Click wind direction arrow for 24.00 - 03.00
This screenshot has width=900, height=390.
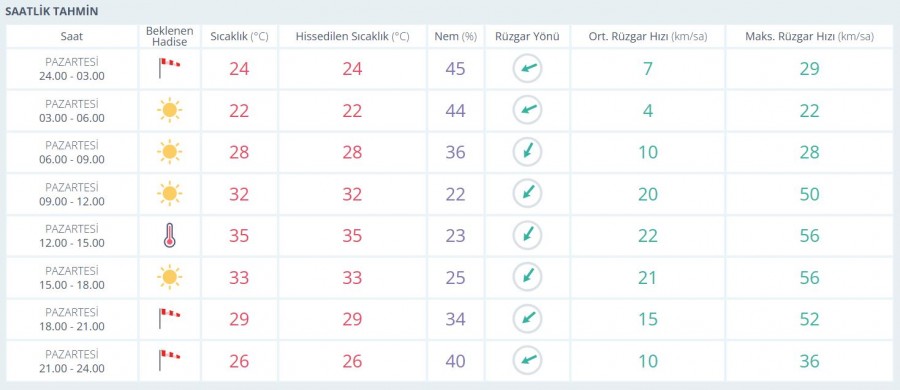coord(527,69)
